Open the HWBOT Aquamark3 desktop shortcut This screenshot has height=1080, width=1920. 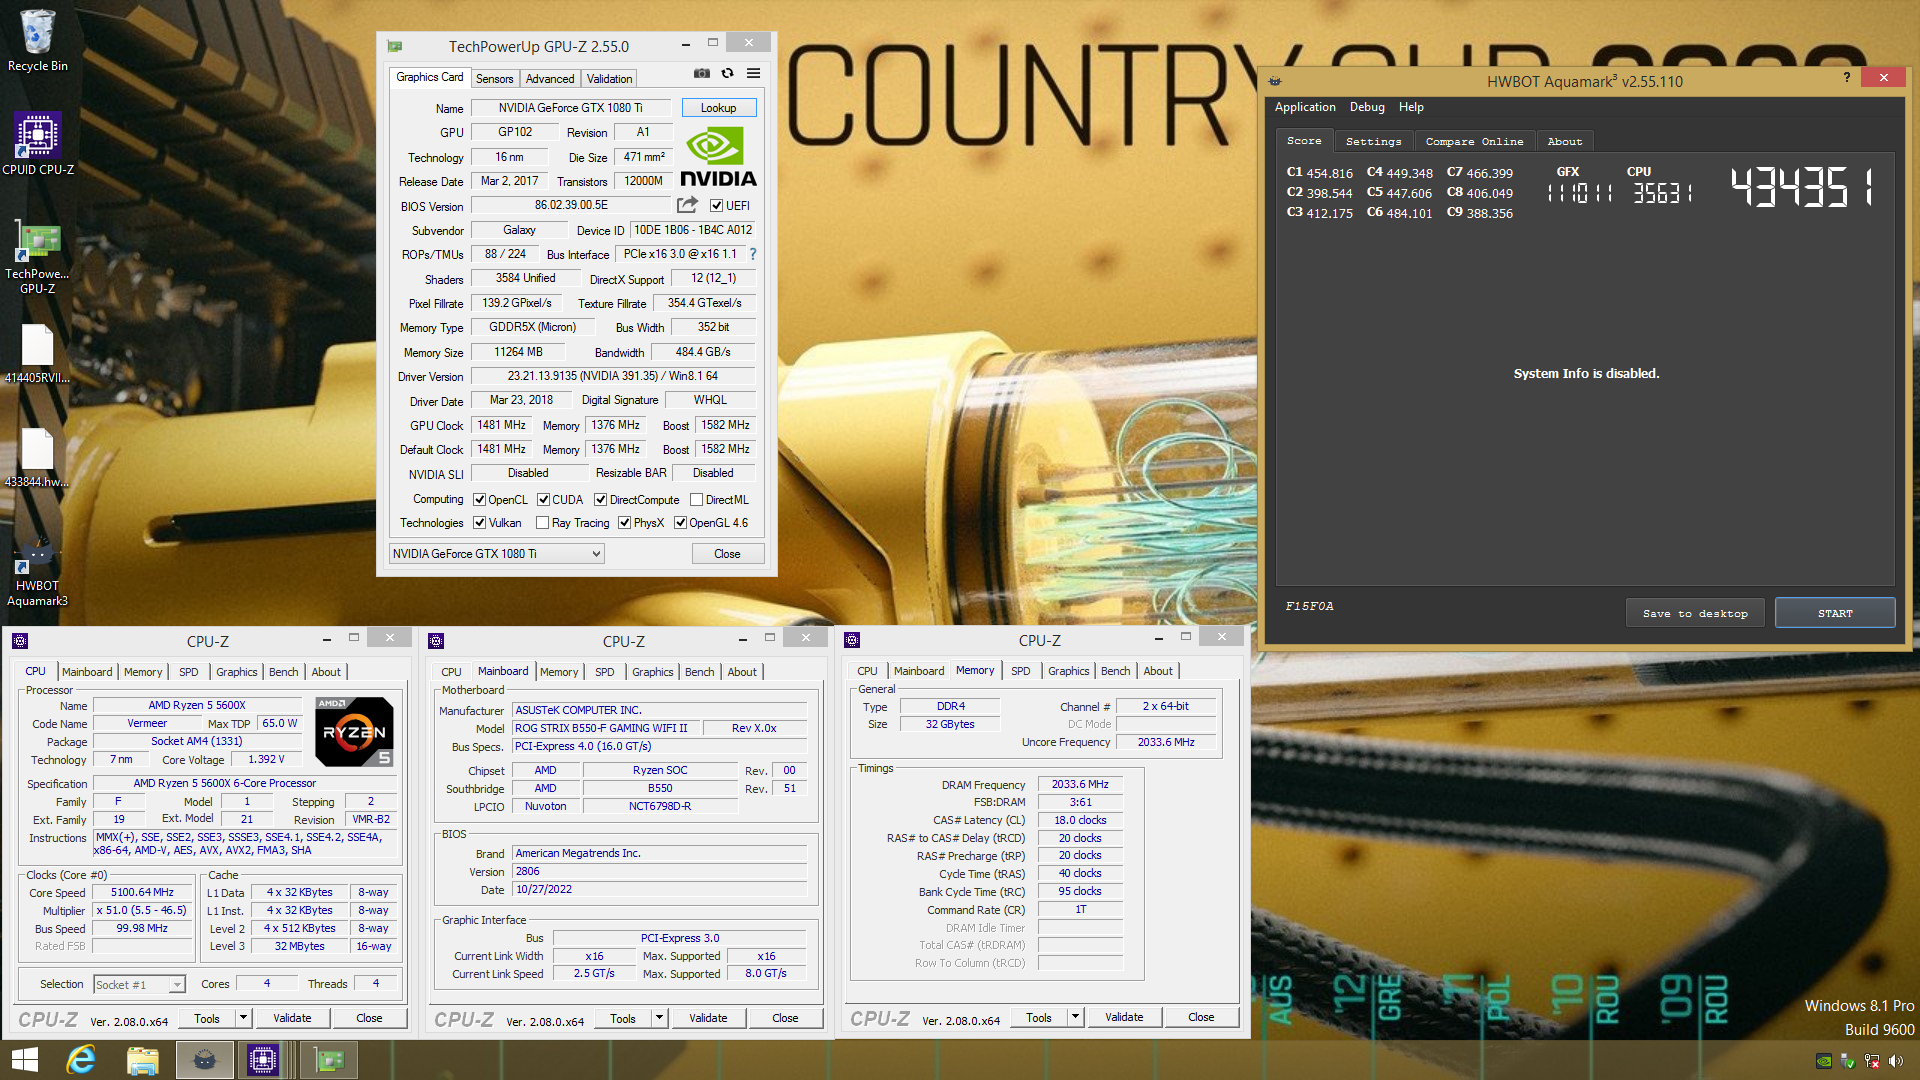tap(37, 573)
